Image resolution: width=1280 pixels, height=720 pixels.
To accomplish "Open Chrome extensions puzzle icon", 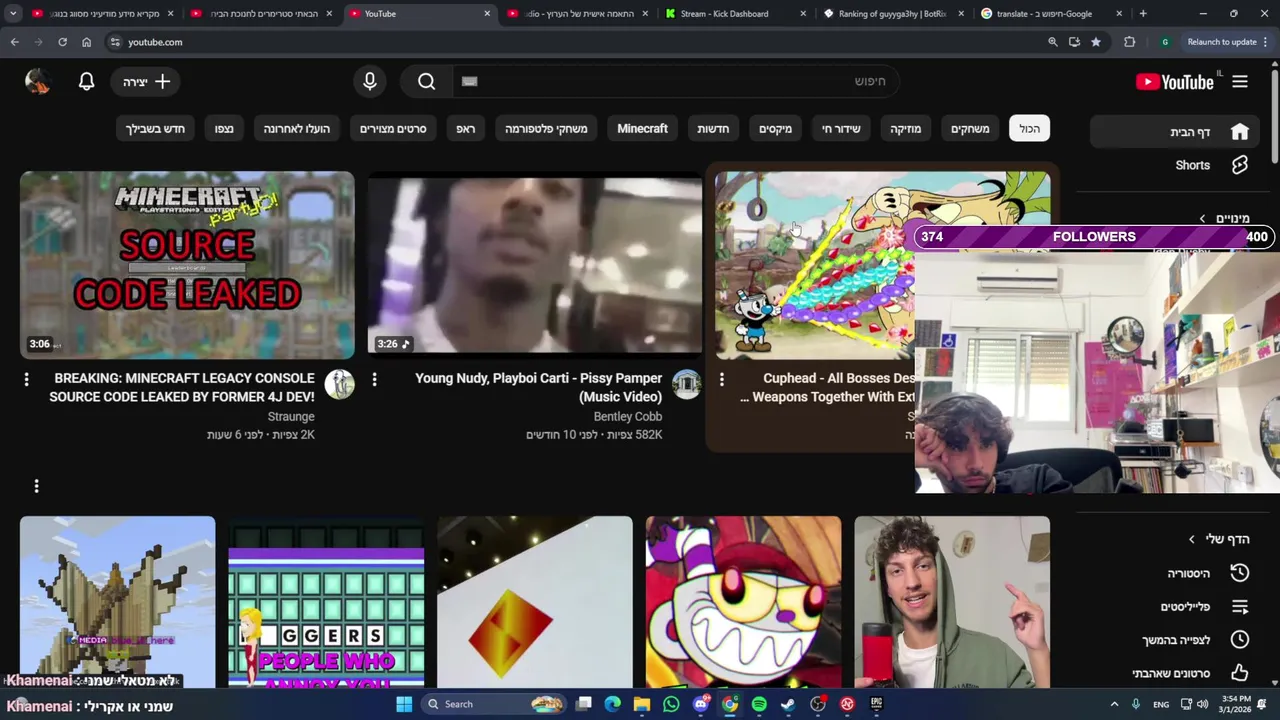I will coord(1130,42).
